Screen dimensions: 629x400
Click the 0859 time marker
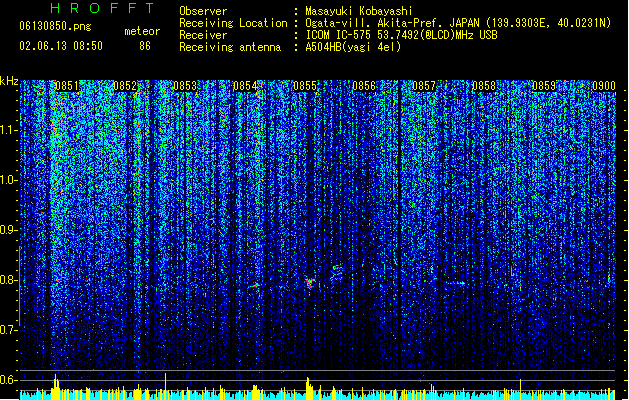(544, 86)
